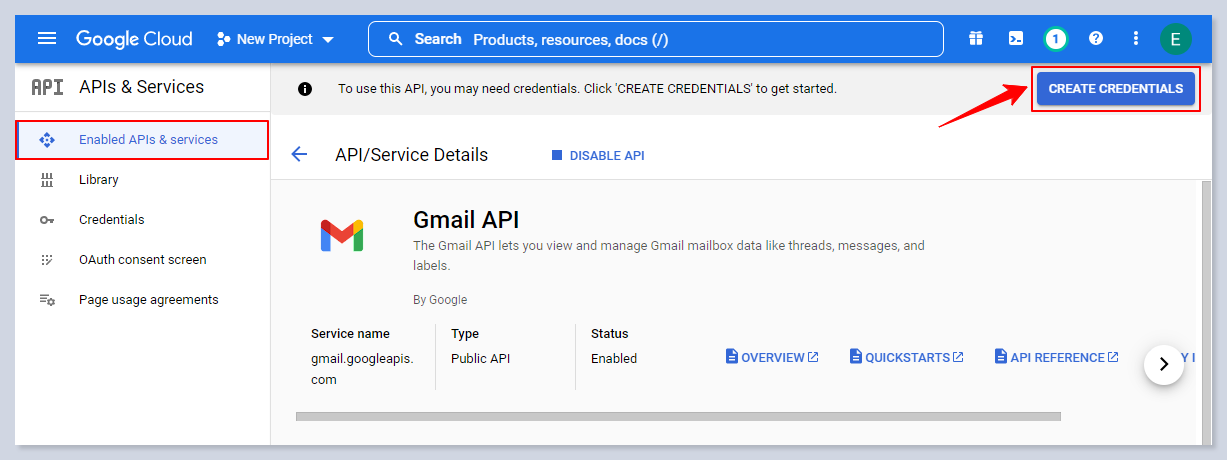Click the Gmail API title text
Image resolution: width=1227 pixels, height=460 pixels.
466,220
